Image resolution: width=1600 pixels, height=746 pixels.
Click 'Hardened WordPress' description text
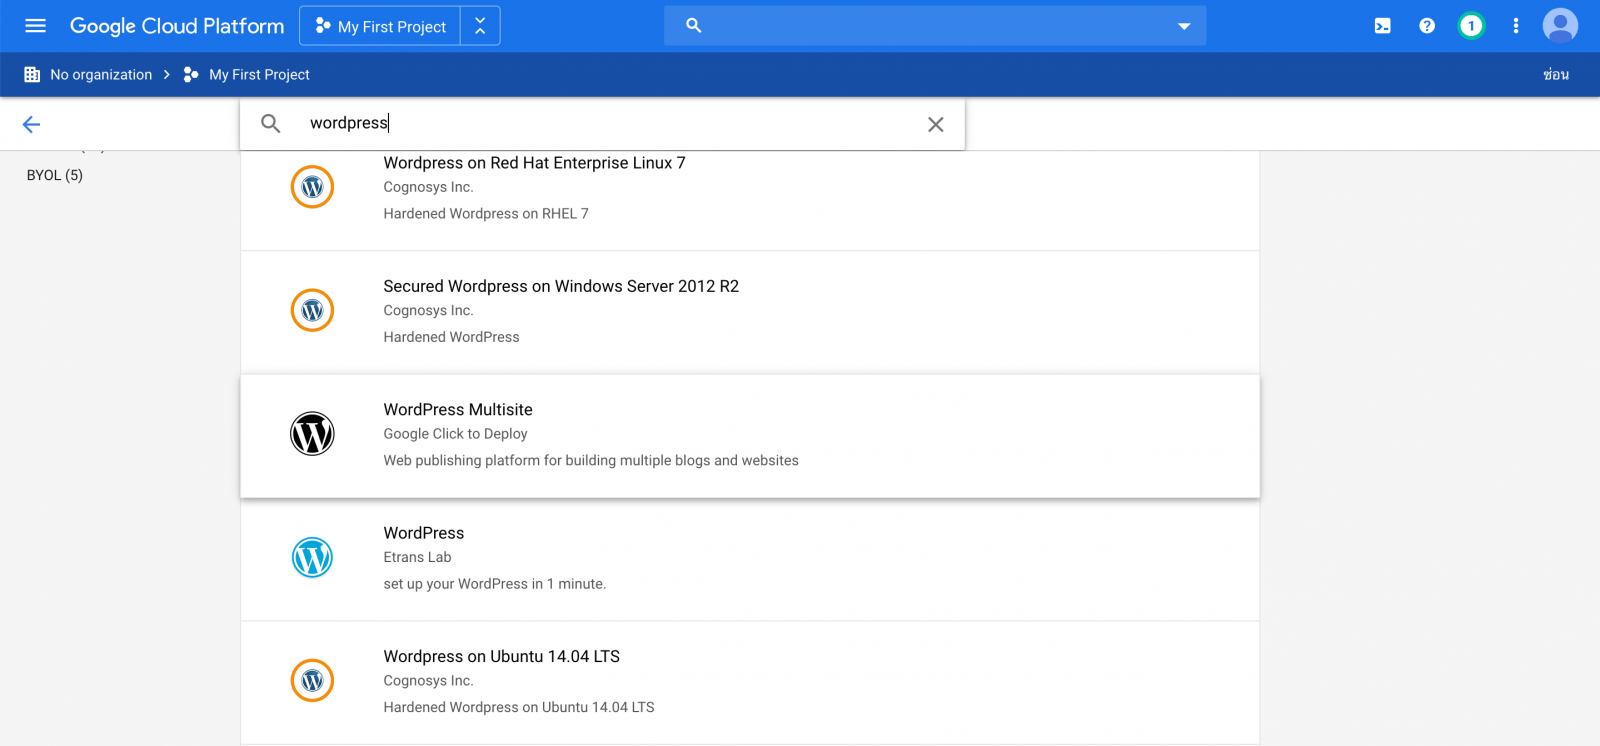tap(451, 337)
